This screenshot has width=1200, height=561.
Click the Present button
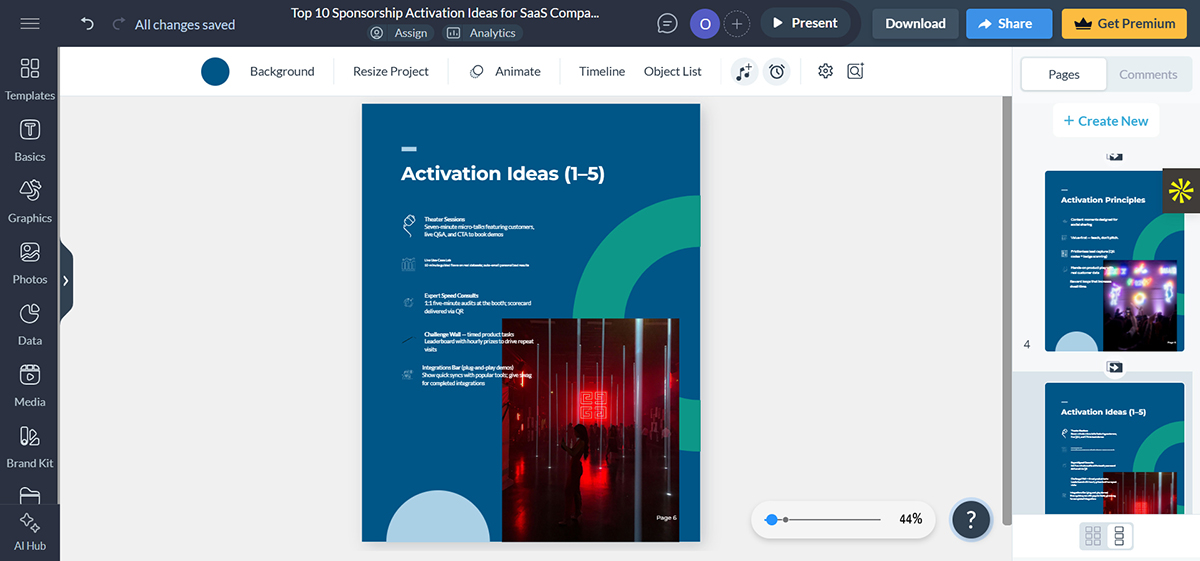pyautogui.click(x=806, y=23)
